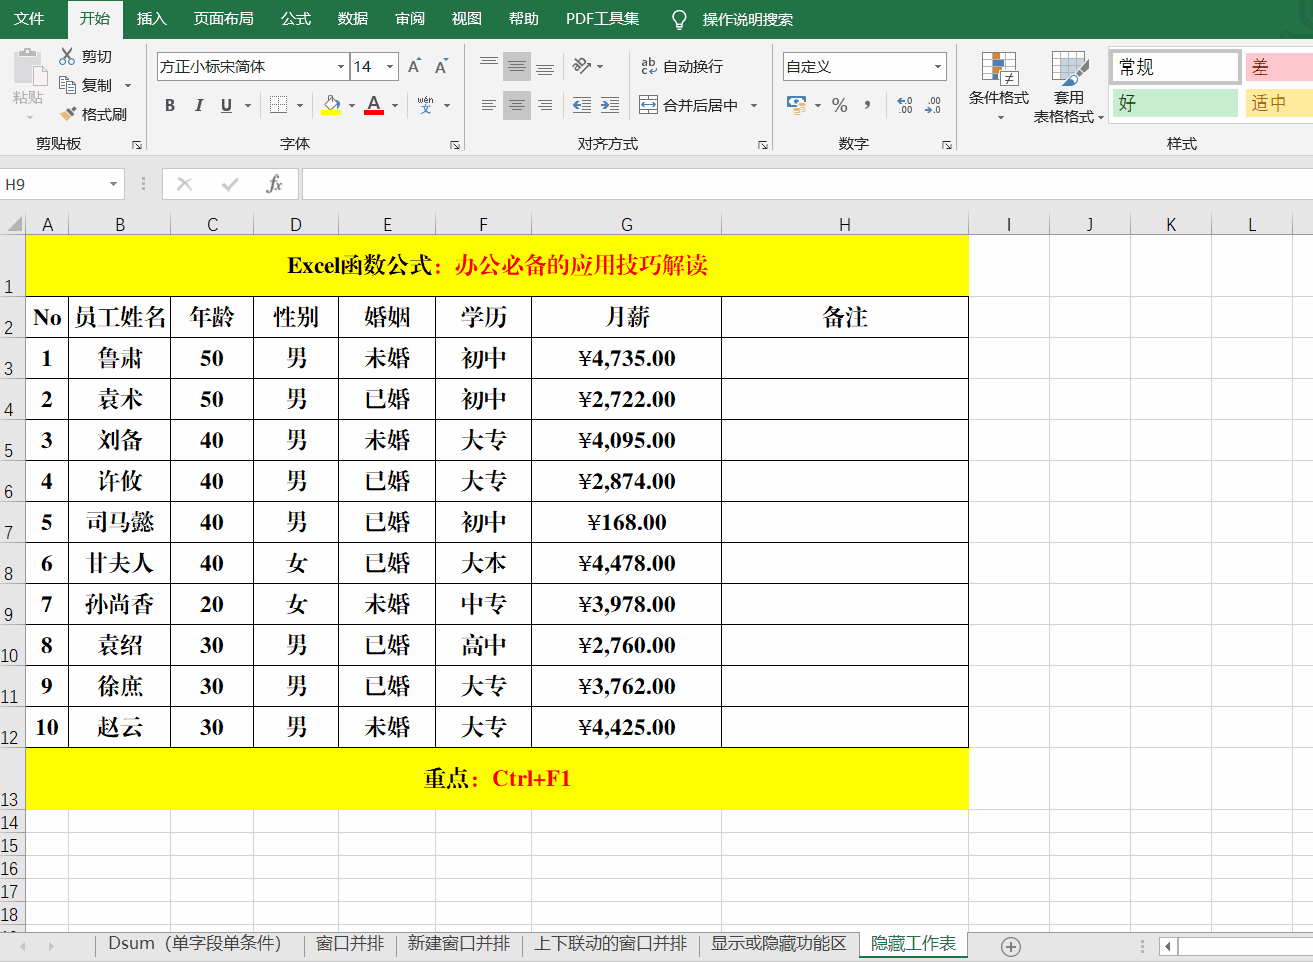The height and width of the screenshot is (962, 1313).
Task: Toggle underline formatting
Action: (226, 105)
